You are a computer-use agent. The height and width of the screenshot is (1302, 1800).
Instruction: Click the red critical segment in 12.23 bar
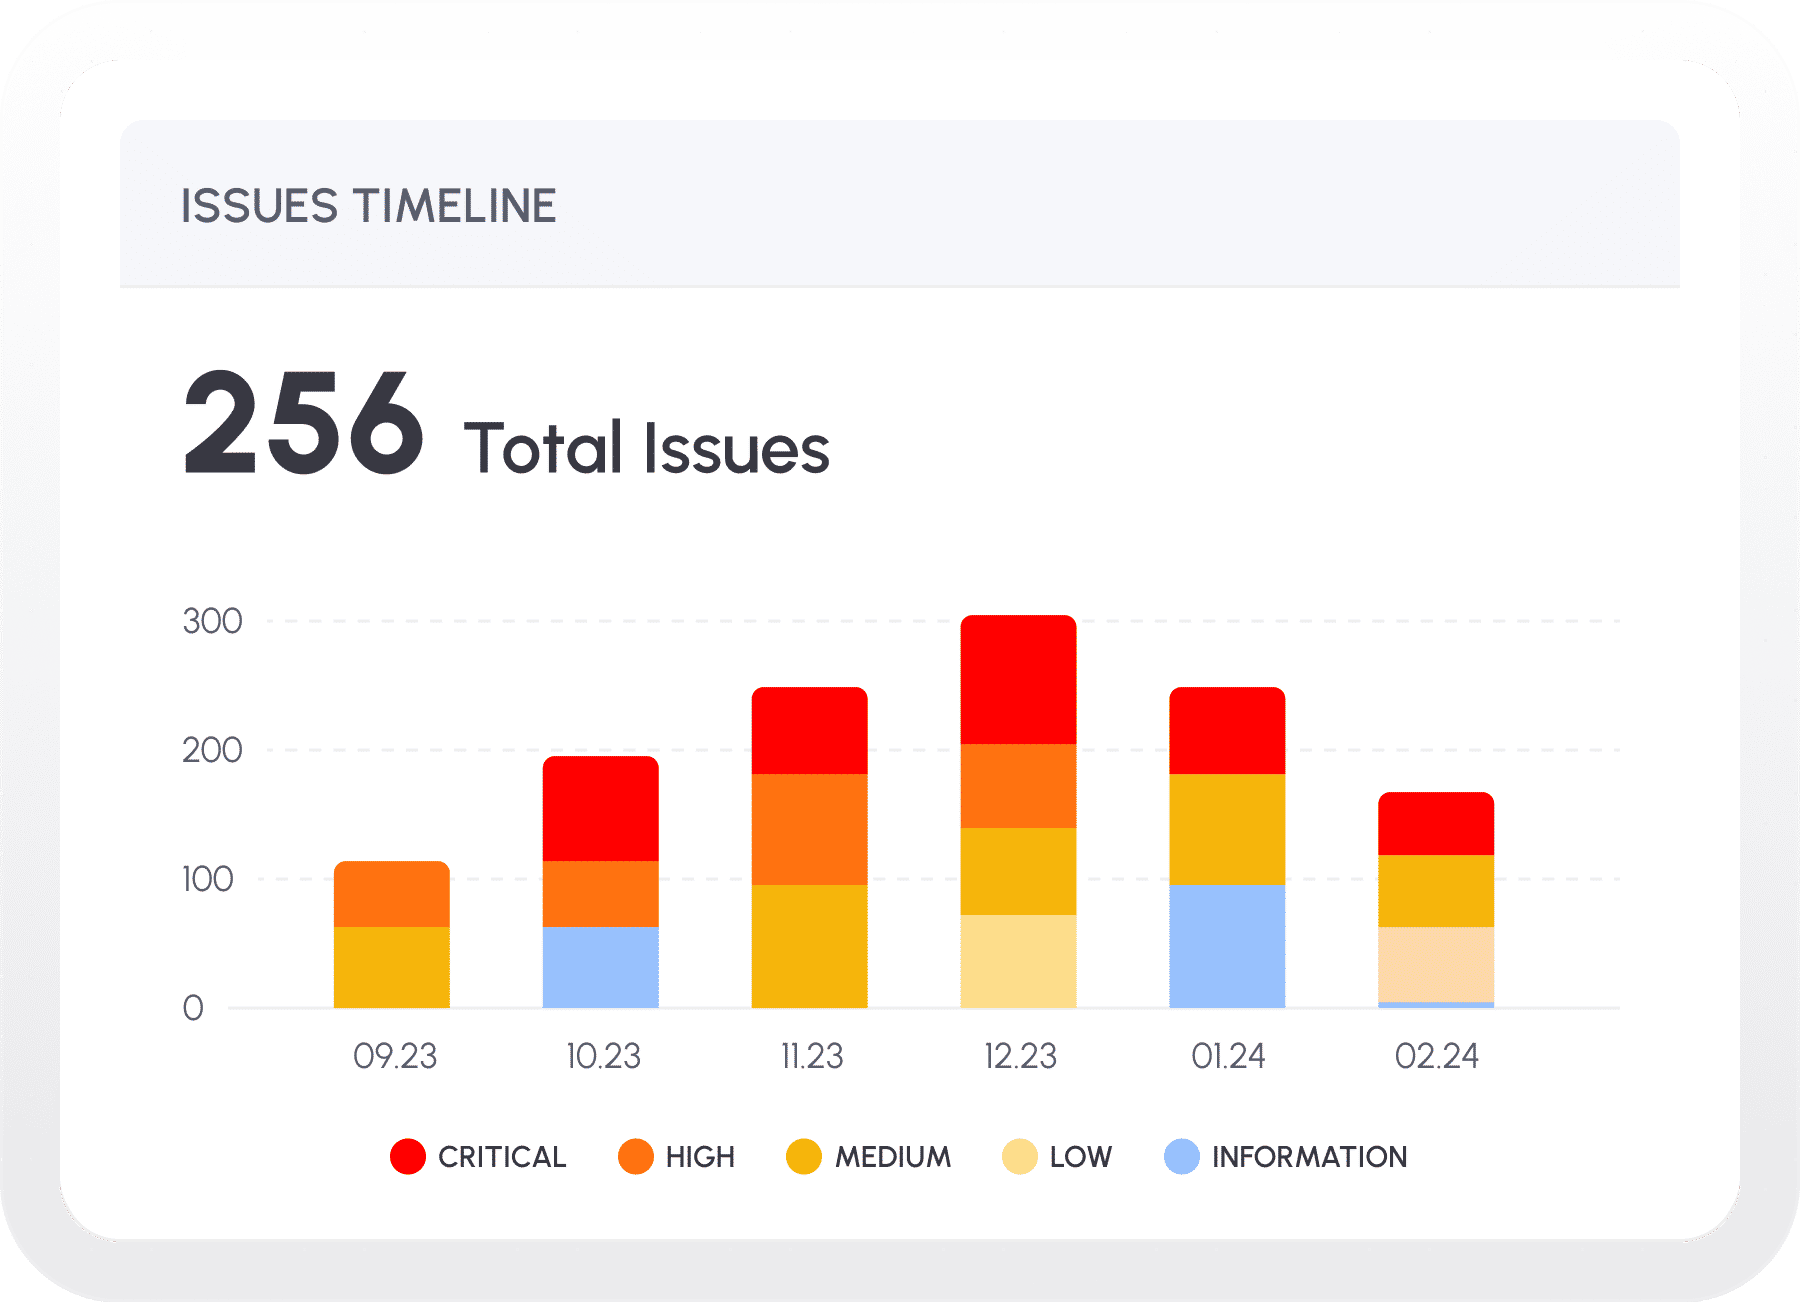[x=1018, y=680]
